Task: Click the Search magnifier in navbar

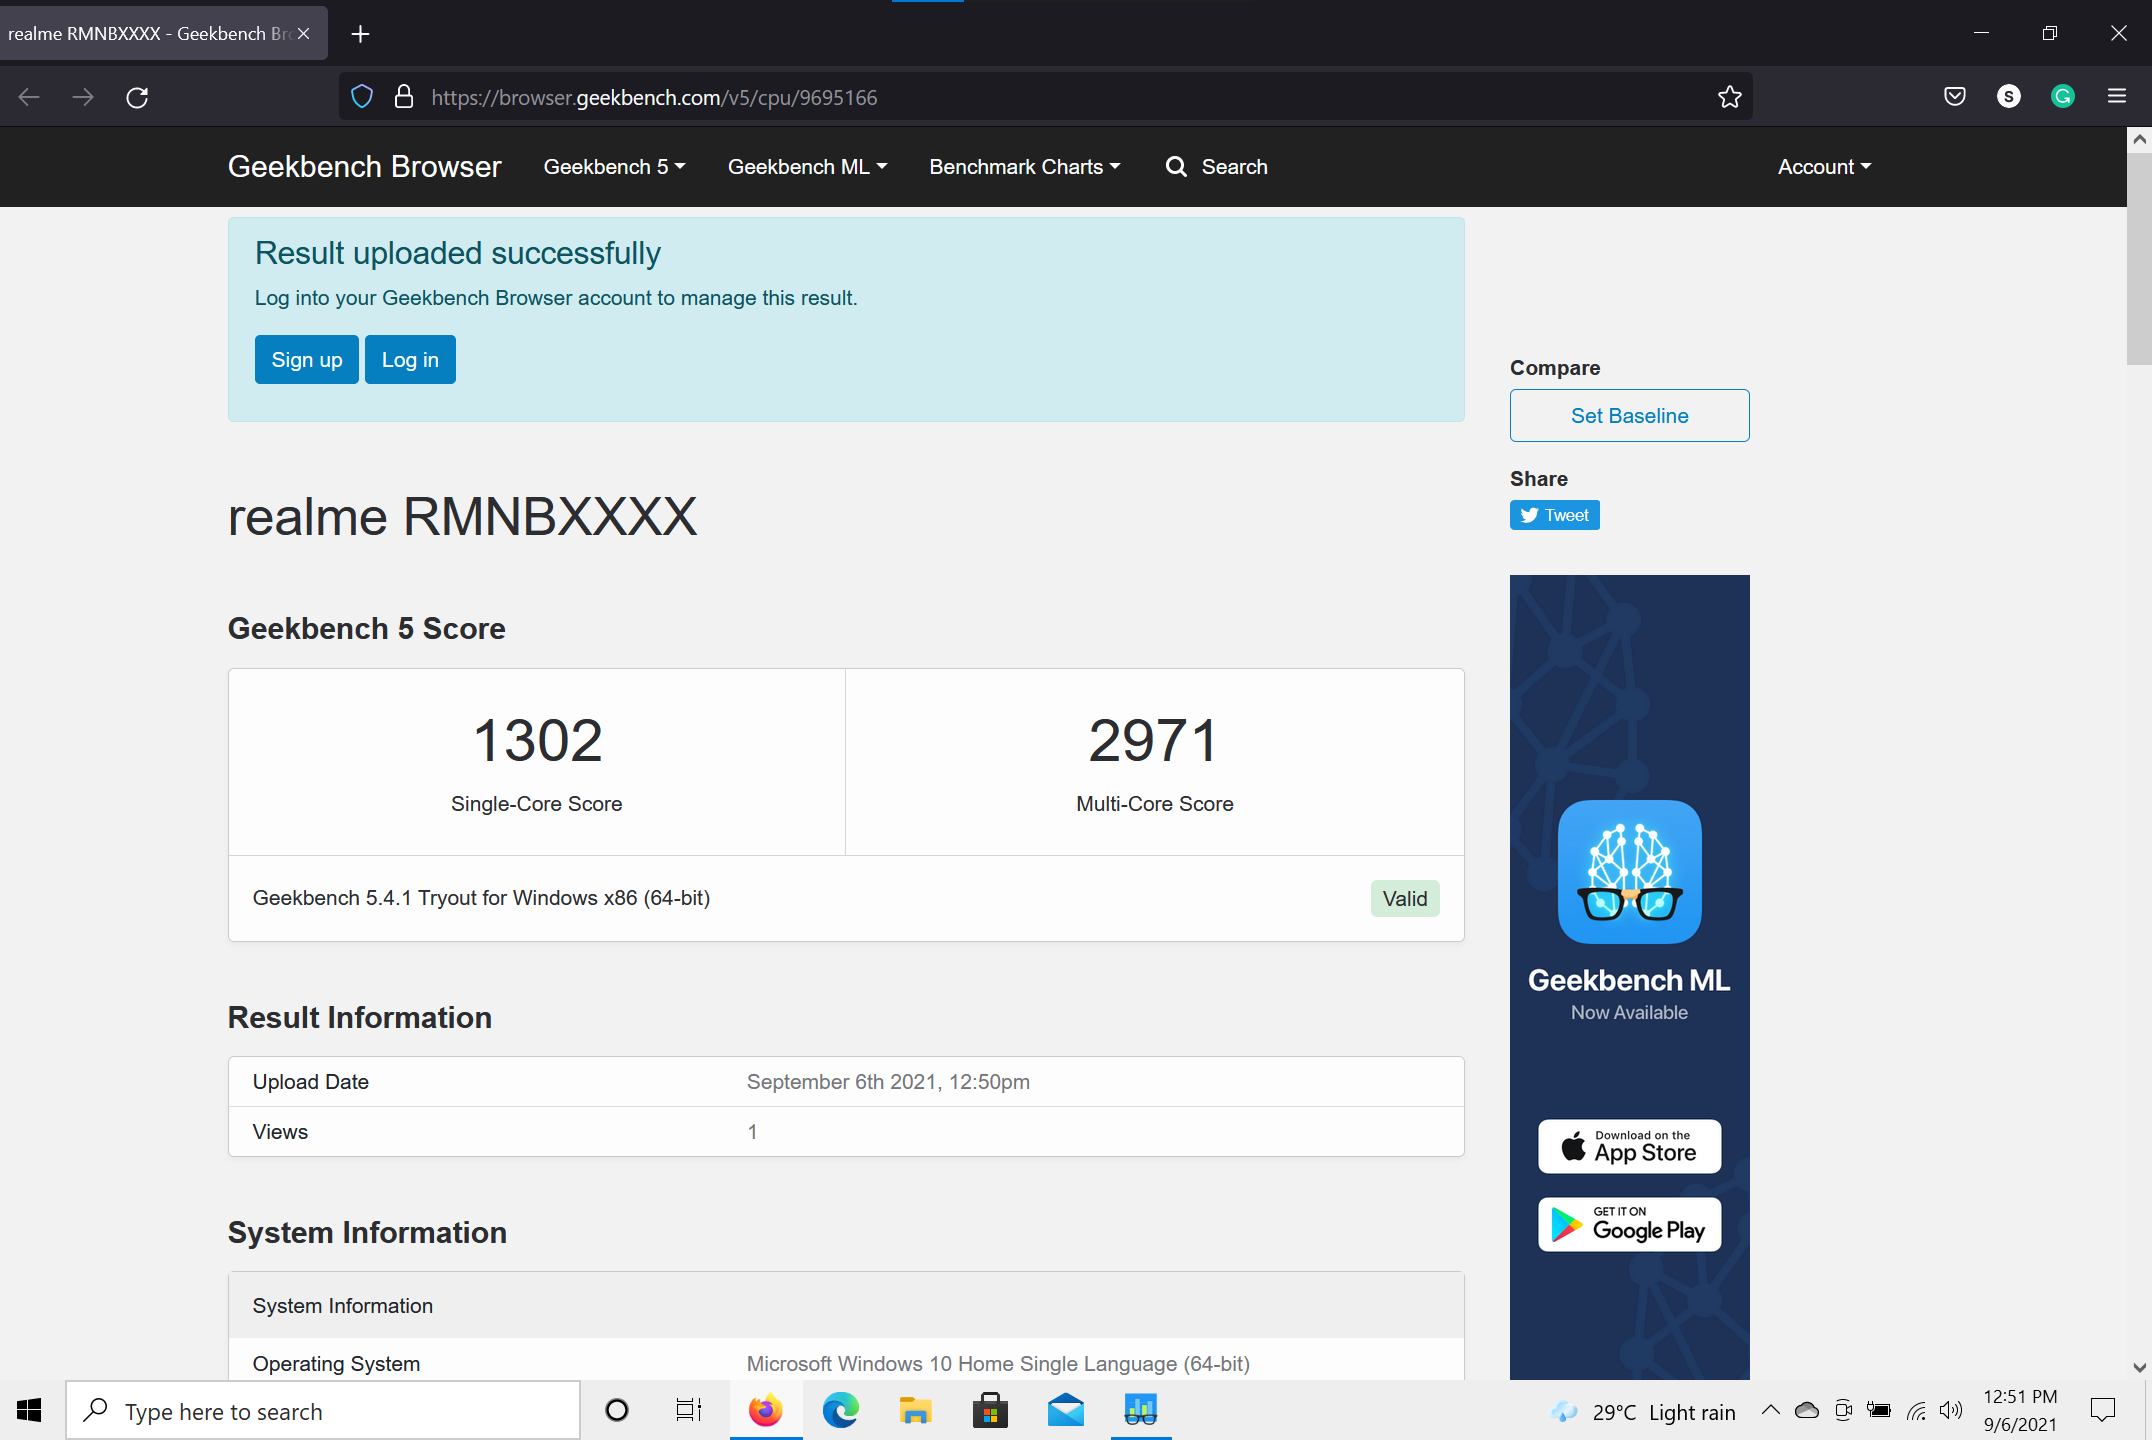Action: 1177,167
